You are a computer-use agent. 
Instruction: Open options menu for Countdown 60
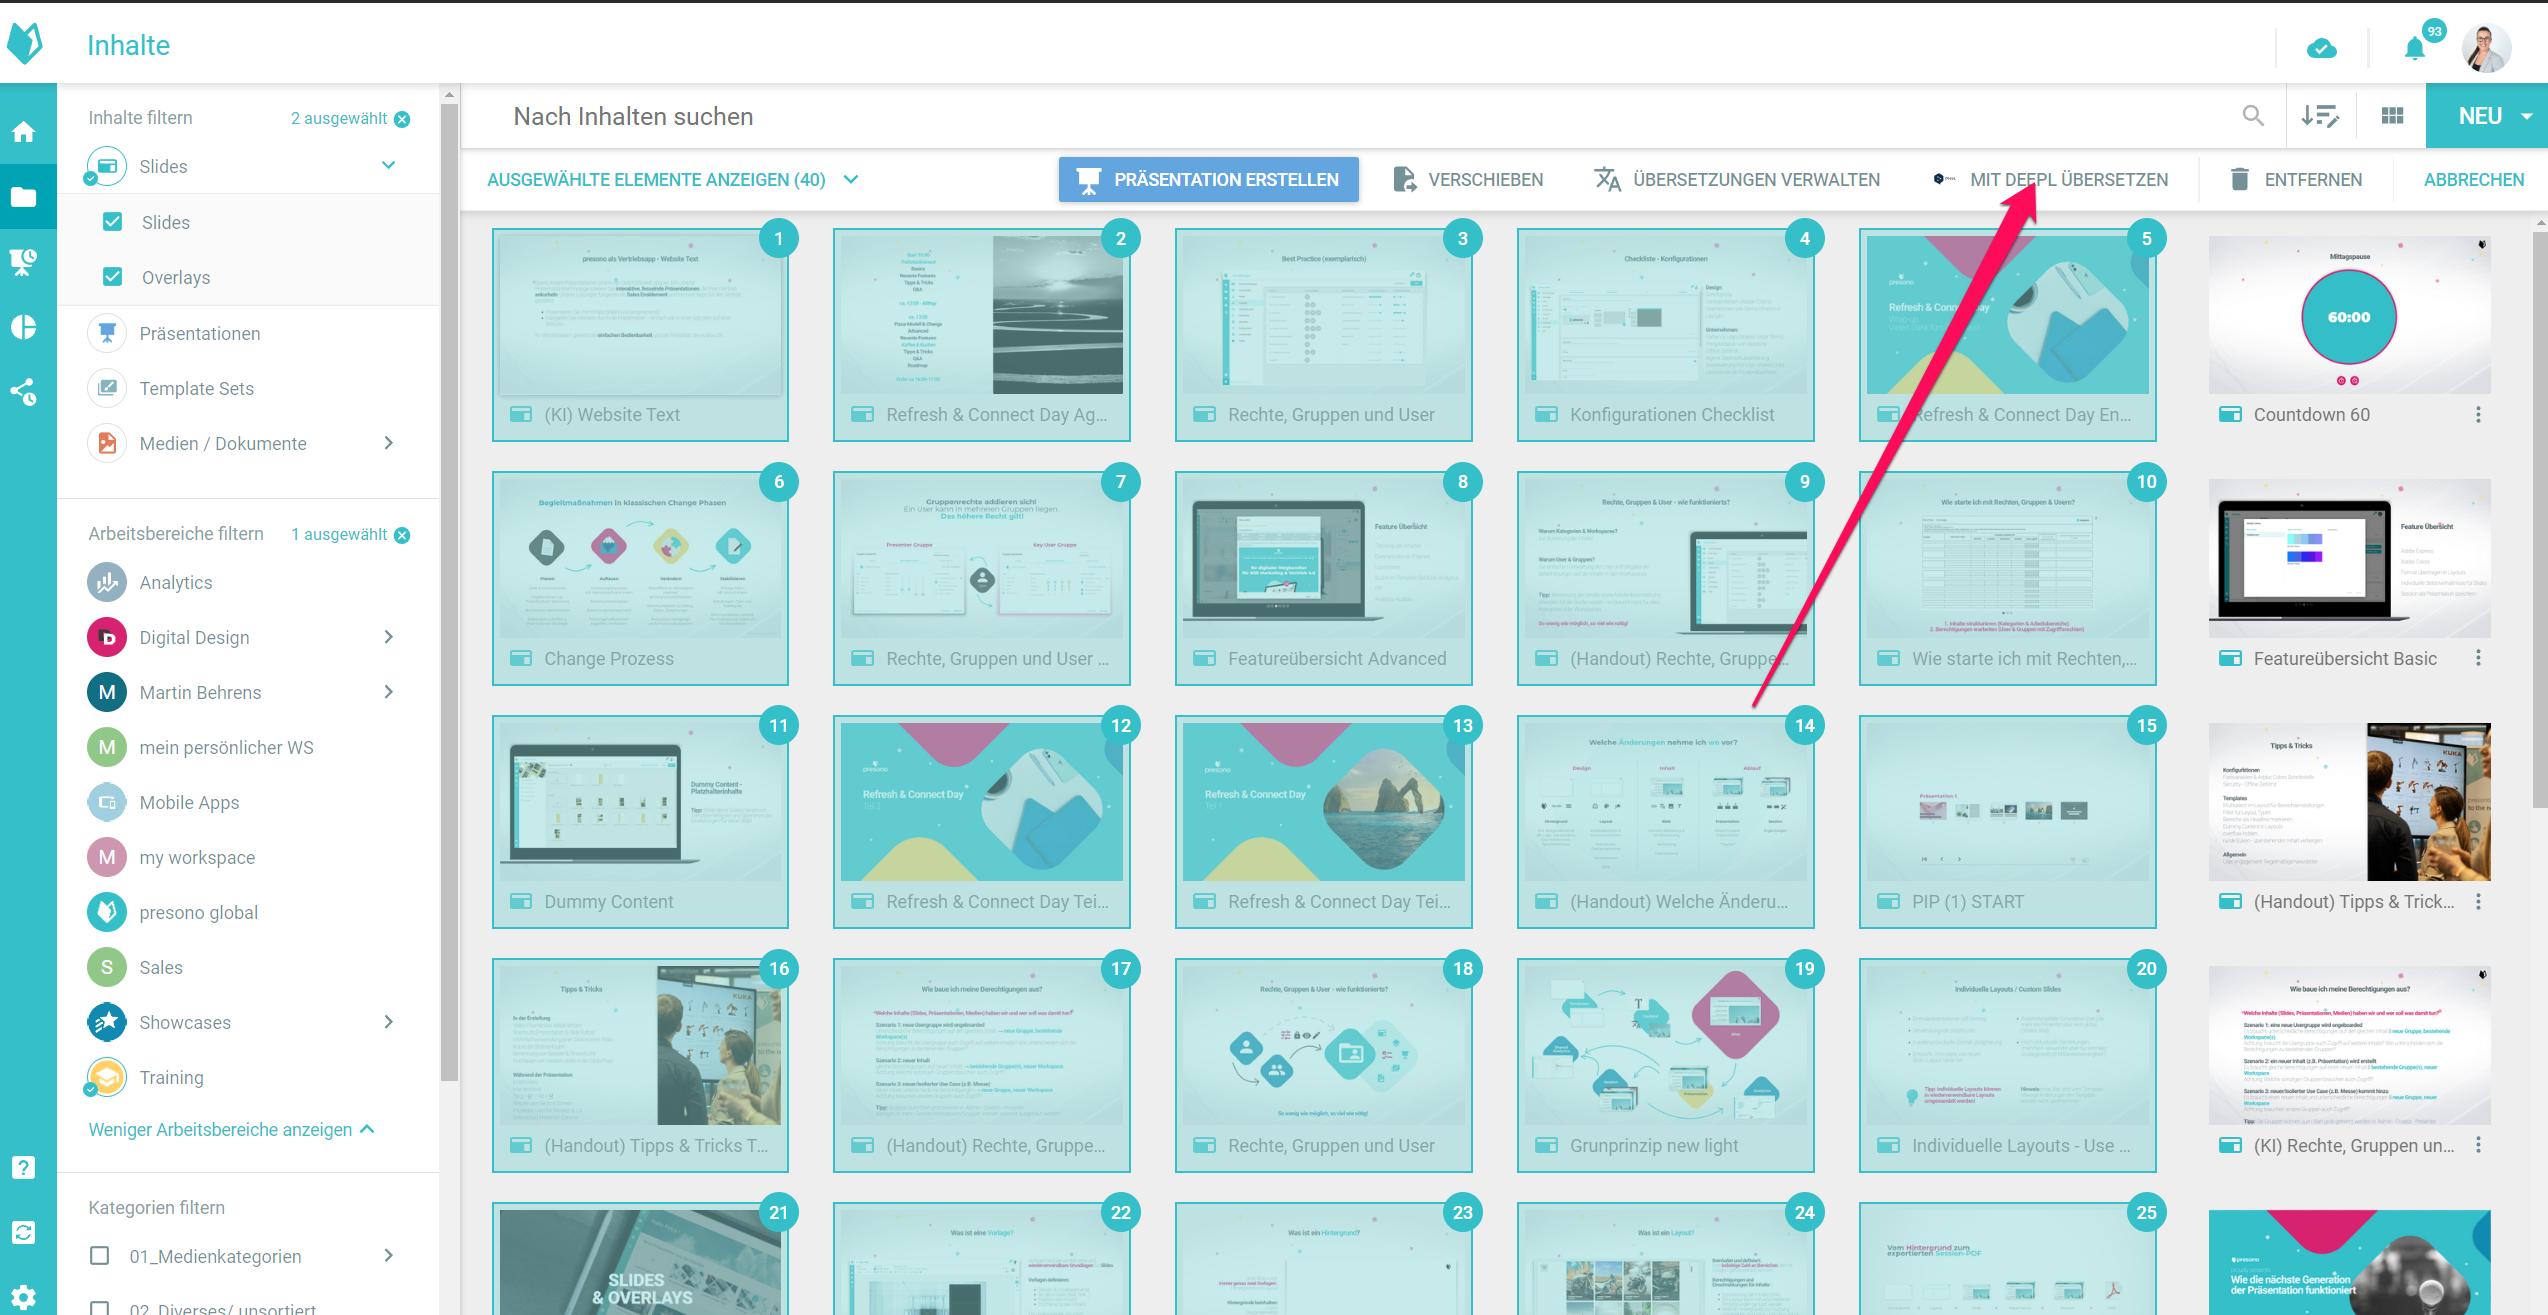pyautogui.click(x=2478, y=414)
